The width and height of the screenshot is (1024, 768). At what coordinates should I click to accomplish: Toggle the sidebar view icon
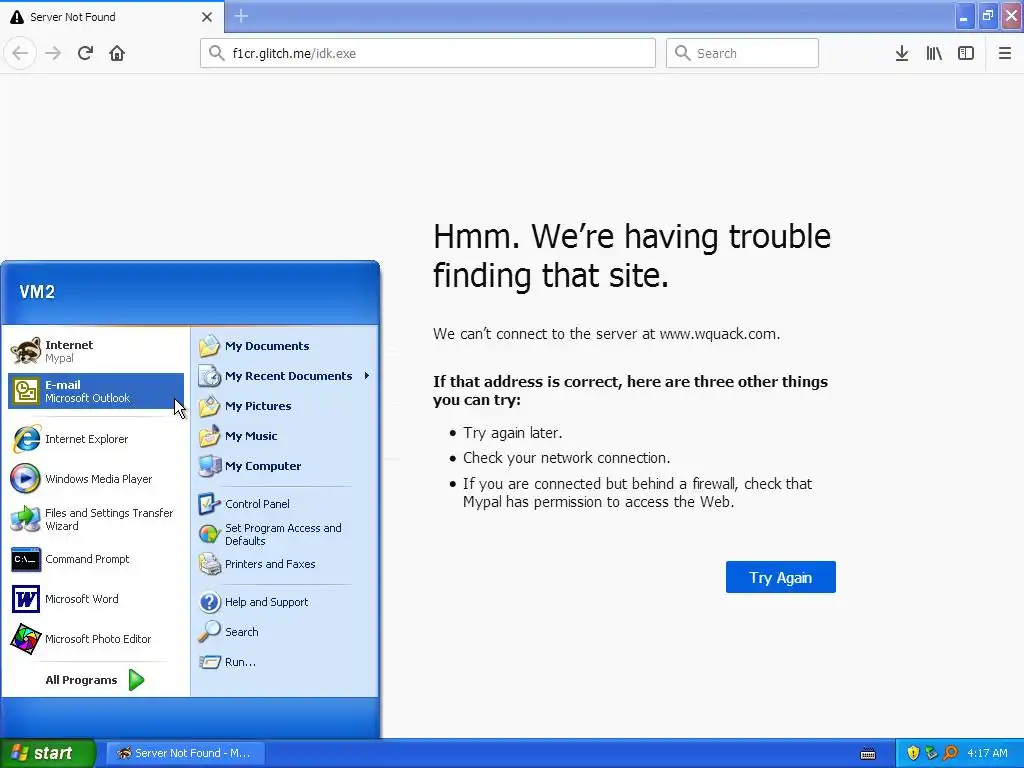click(x=966, y=53)
